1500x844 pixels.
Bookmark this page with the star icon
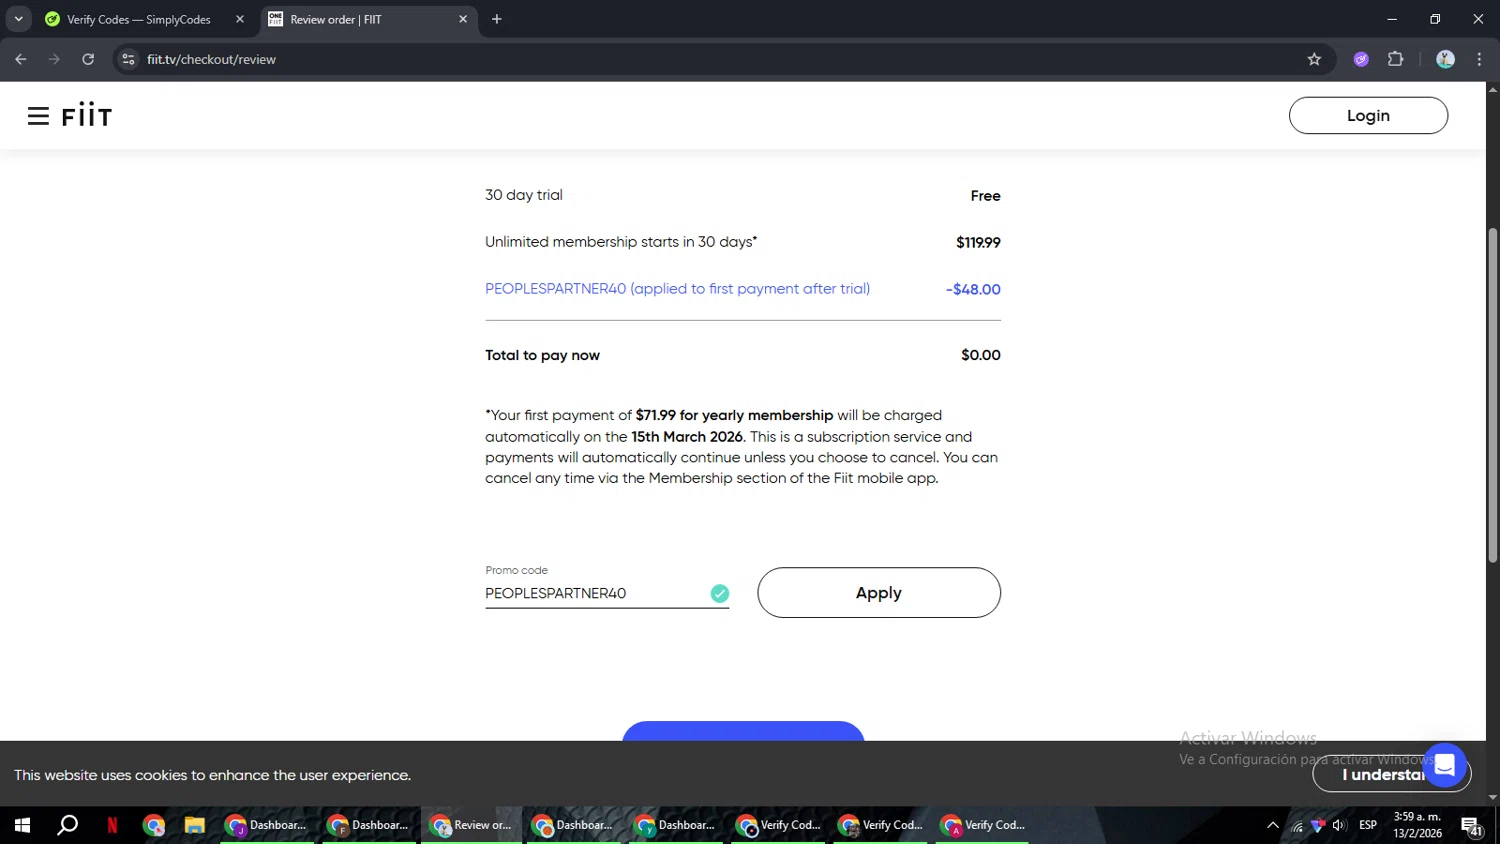pos(1314,59)
